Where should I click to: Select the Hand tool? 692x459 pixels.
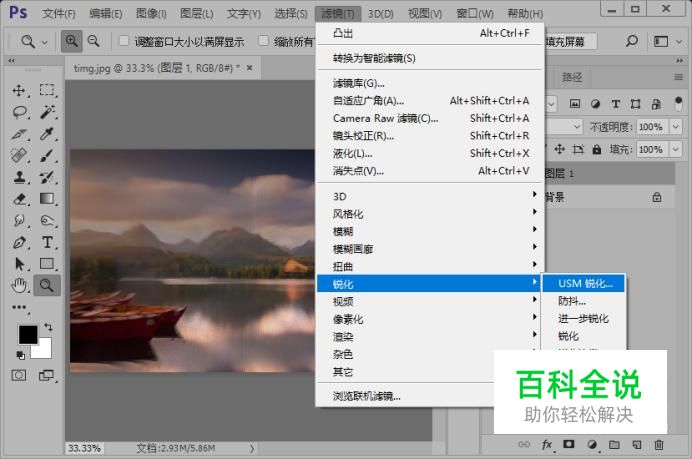(x=19, y=286)
